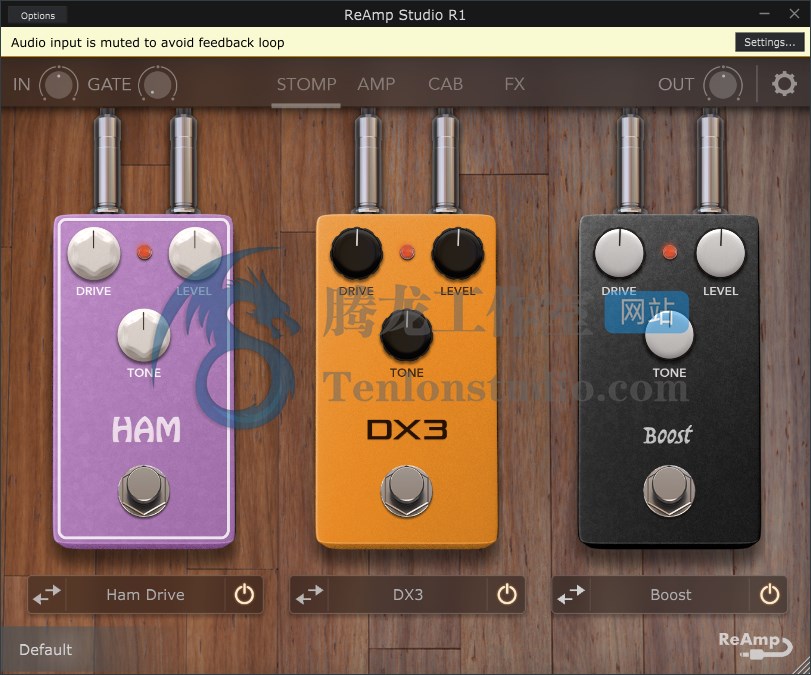Click the HAM name on the purple pedal

click(x=146, y=430)
